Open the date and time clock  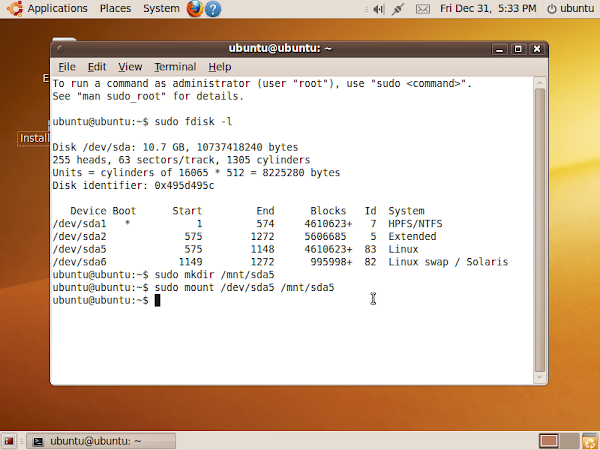(488, 8)
